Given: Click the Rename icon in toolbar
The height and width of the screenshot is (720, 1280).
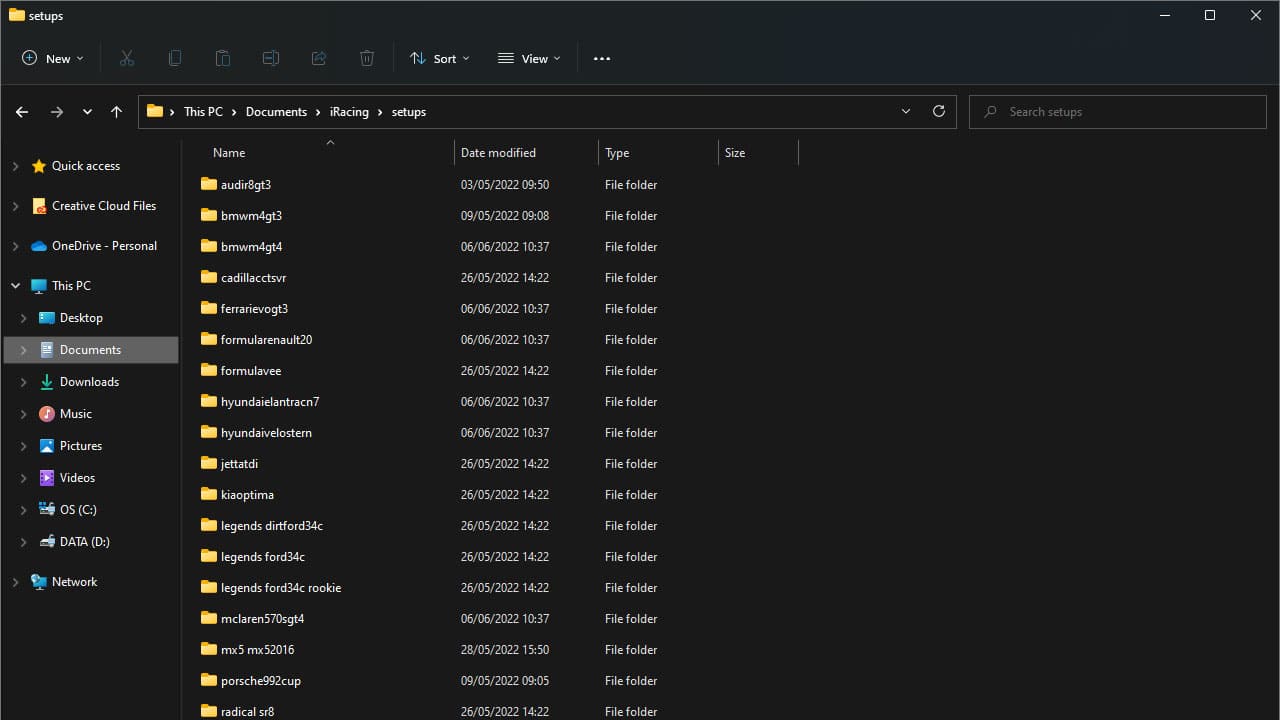Looking at the screenshot, I should point(271,58).
